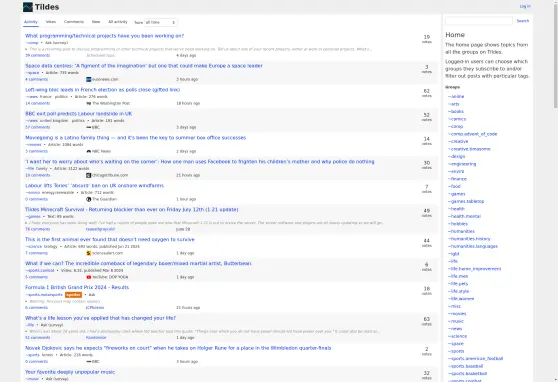Click The Washington Post source favicon
The width and height of the screenshot is (558, 382).
point(89,103)
